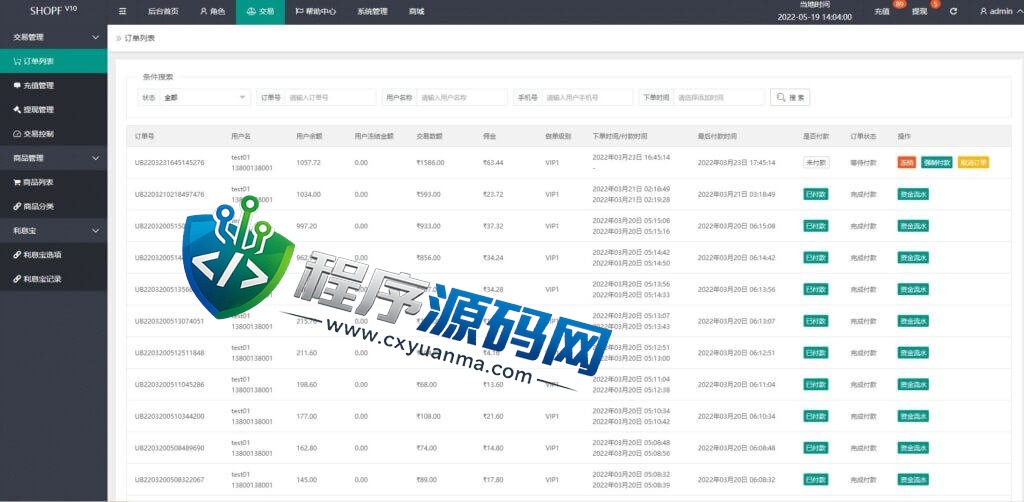This screenshot has width=1024, height=502.
Task: Click the gavel icon for 提现管理
Action: pyautogui.click(x=17, y=110)
